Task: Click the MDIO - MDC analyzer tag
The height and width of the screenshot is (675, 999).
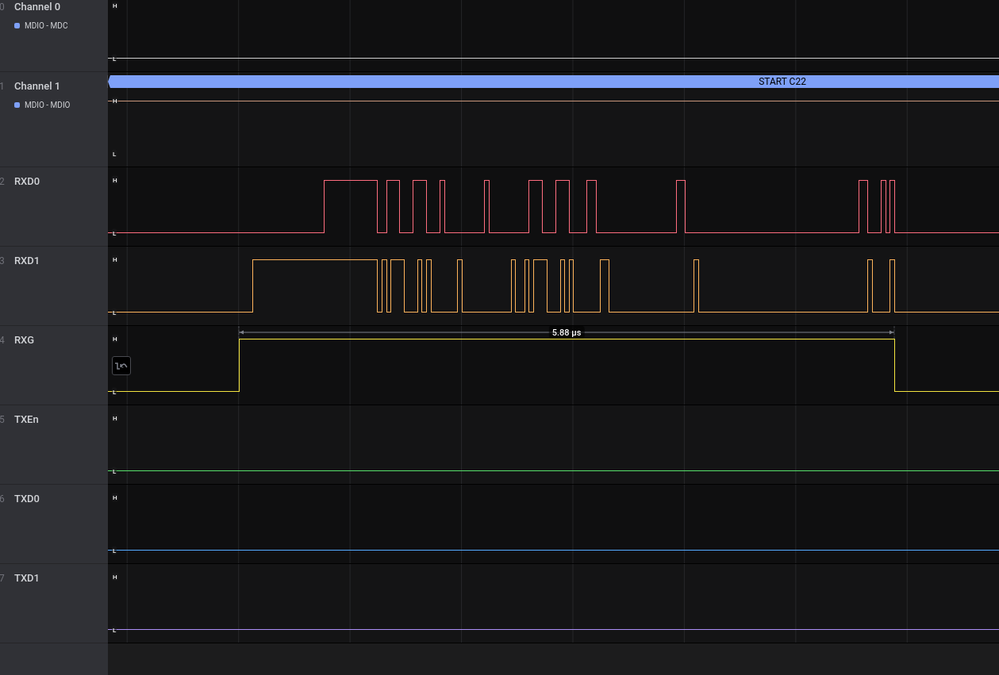Action: pyautogui.click(x=46, y=25)
